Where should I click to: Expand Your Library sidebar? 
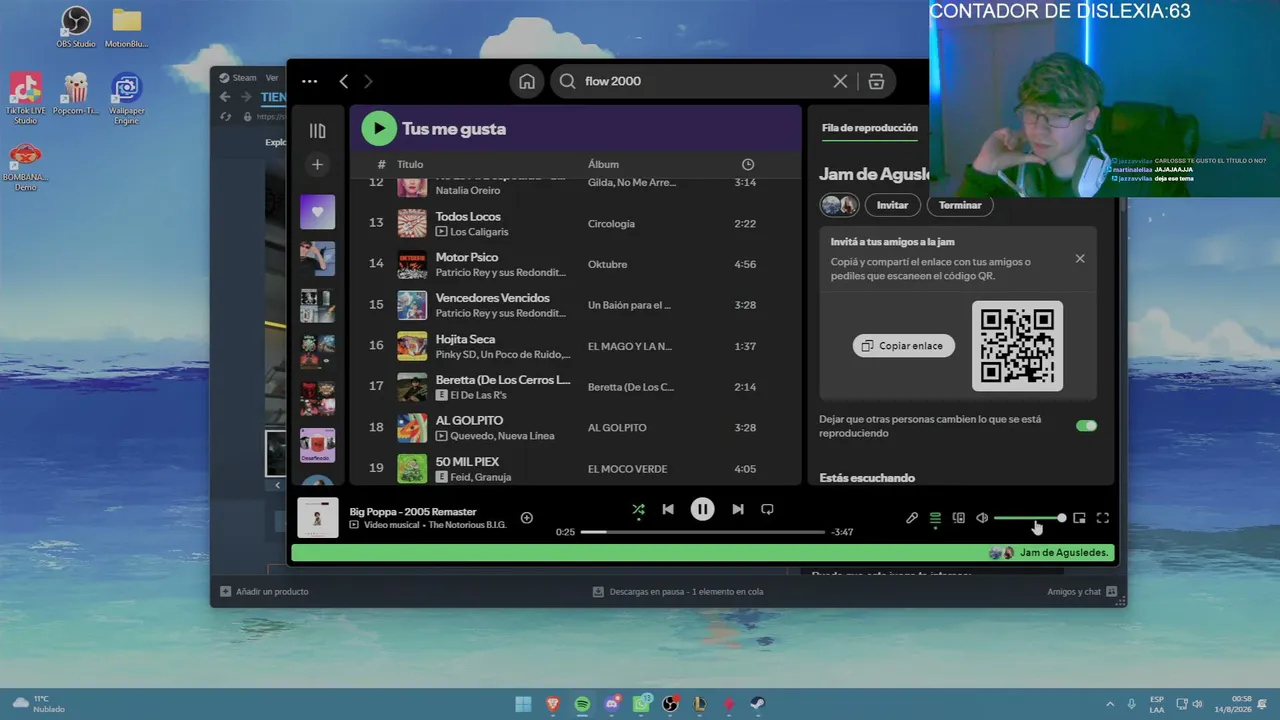tap(317, 131)
